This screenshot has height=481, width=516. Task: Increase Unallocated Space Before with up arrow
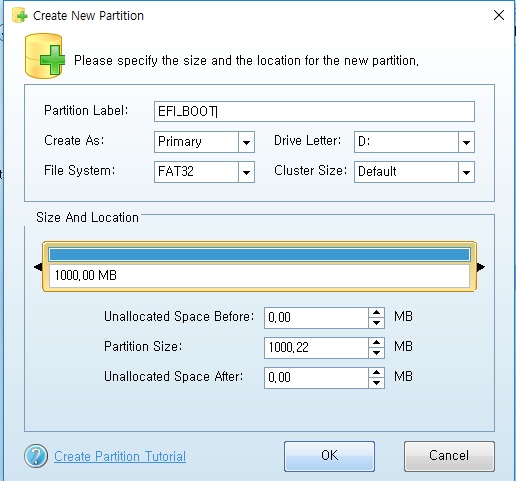[x=377, y=313]
